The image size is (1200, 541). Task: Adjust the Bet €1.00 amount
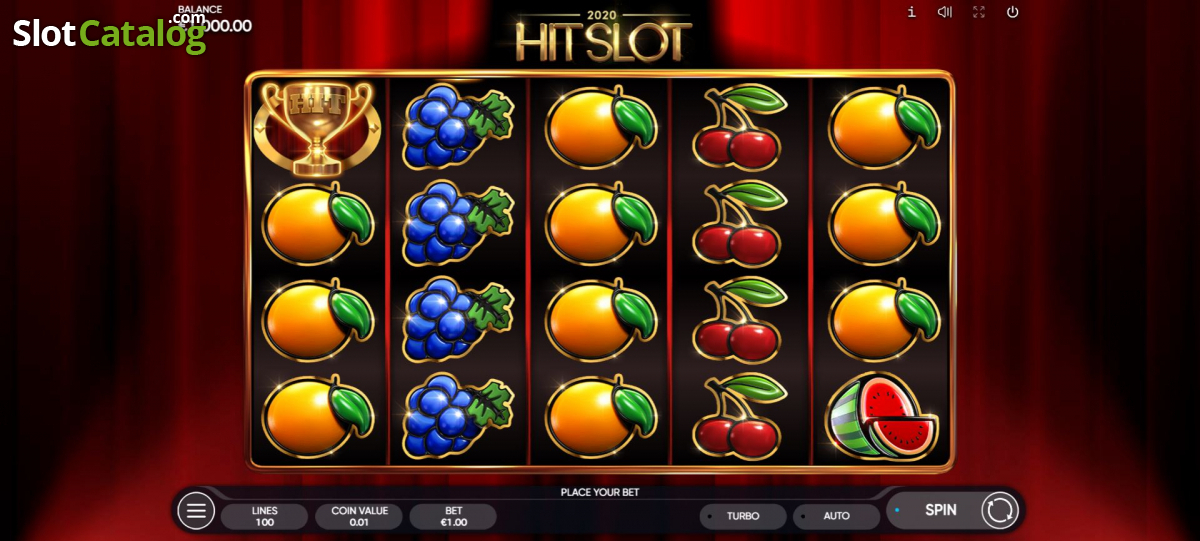(x=453, y=516)
